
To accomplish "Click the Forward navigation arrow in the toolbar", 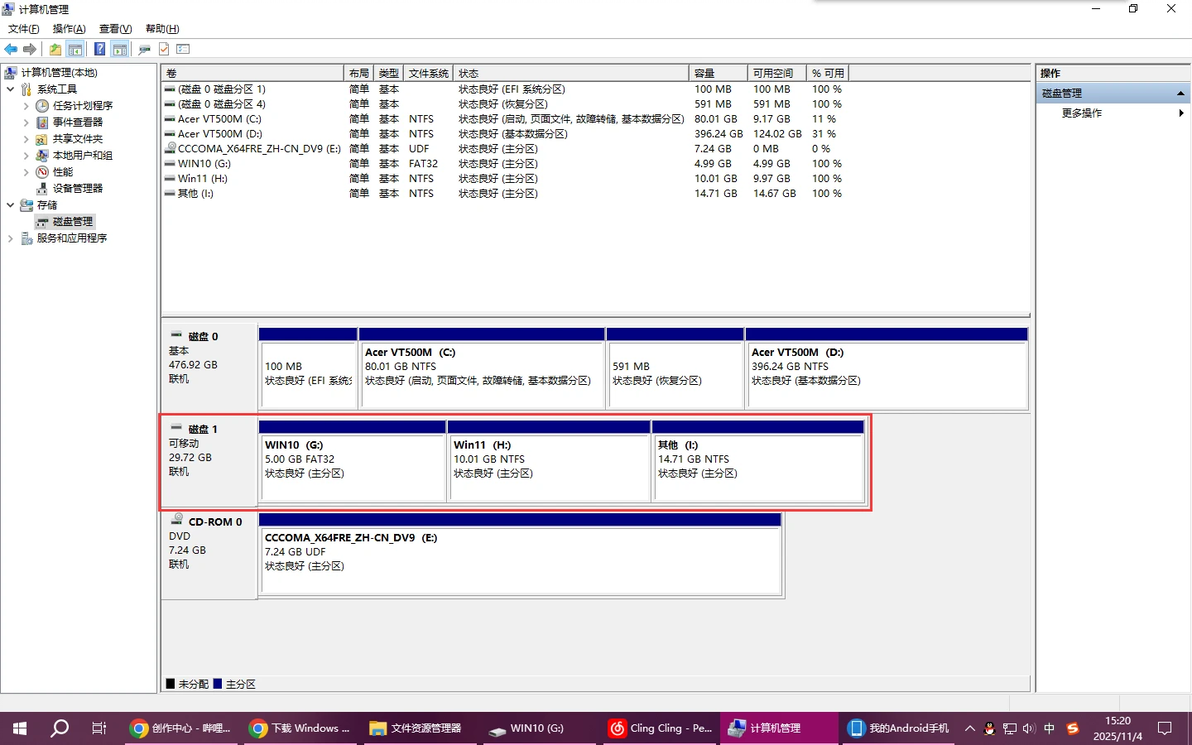I will pyautogui.click(x=29, y=48).
